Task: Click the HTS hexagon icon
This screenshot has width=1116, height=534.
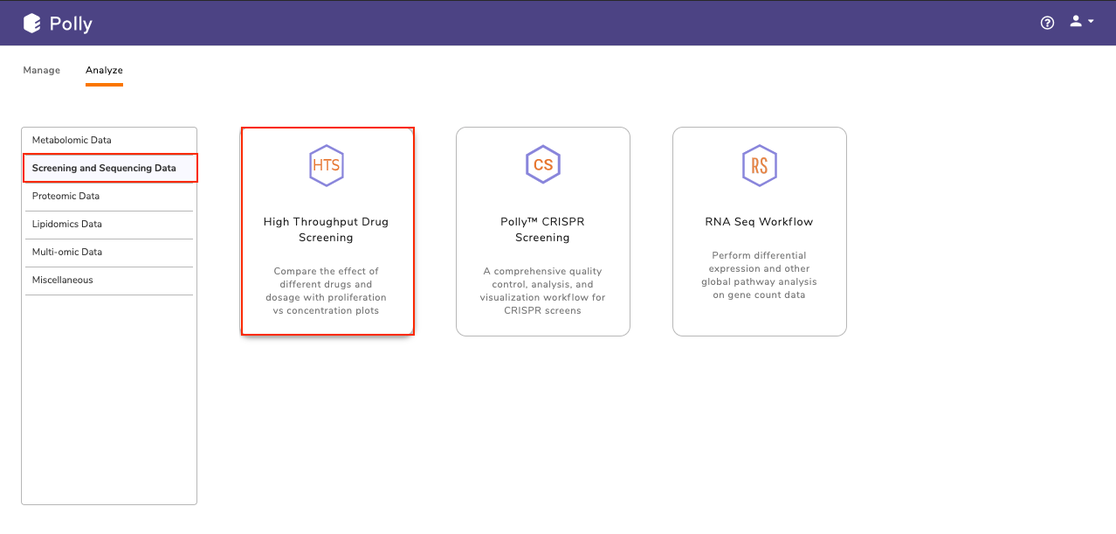Action: 327,166
